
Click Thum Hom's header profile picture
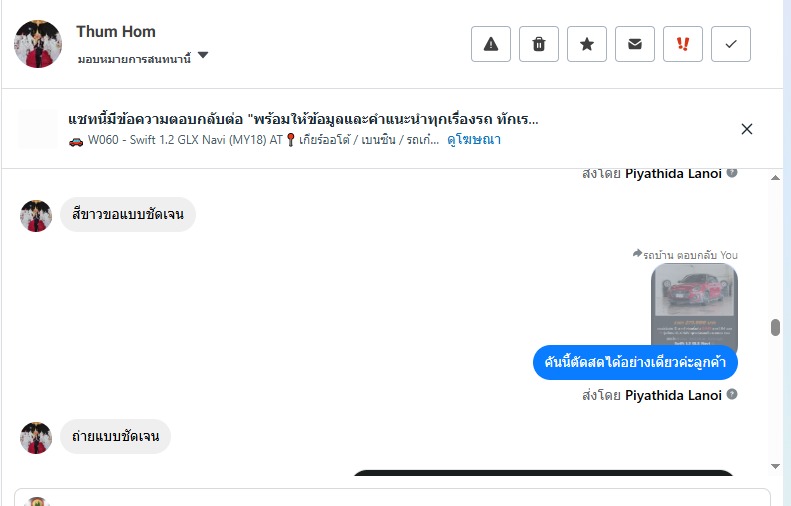38,44
